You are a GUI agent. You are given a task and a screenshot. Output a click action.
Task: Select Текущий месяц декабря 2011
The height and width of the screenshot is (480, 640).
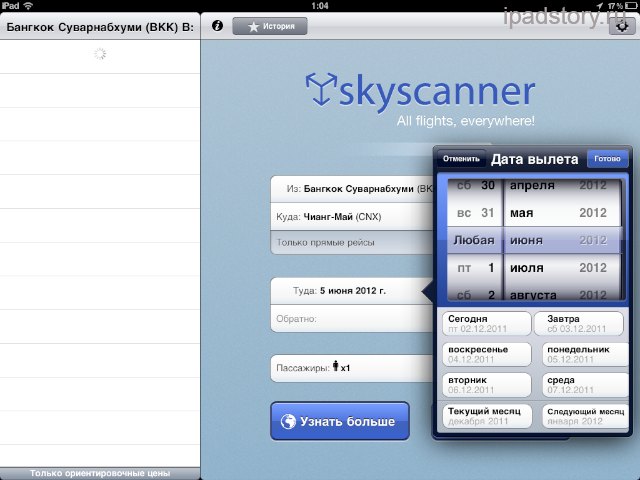pyautogui.click(x=487, y=416)
